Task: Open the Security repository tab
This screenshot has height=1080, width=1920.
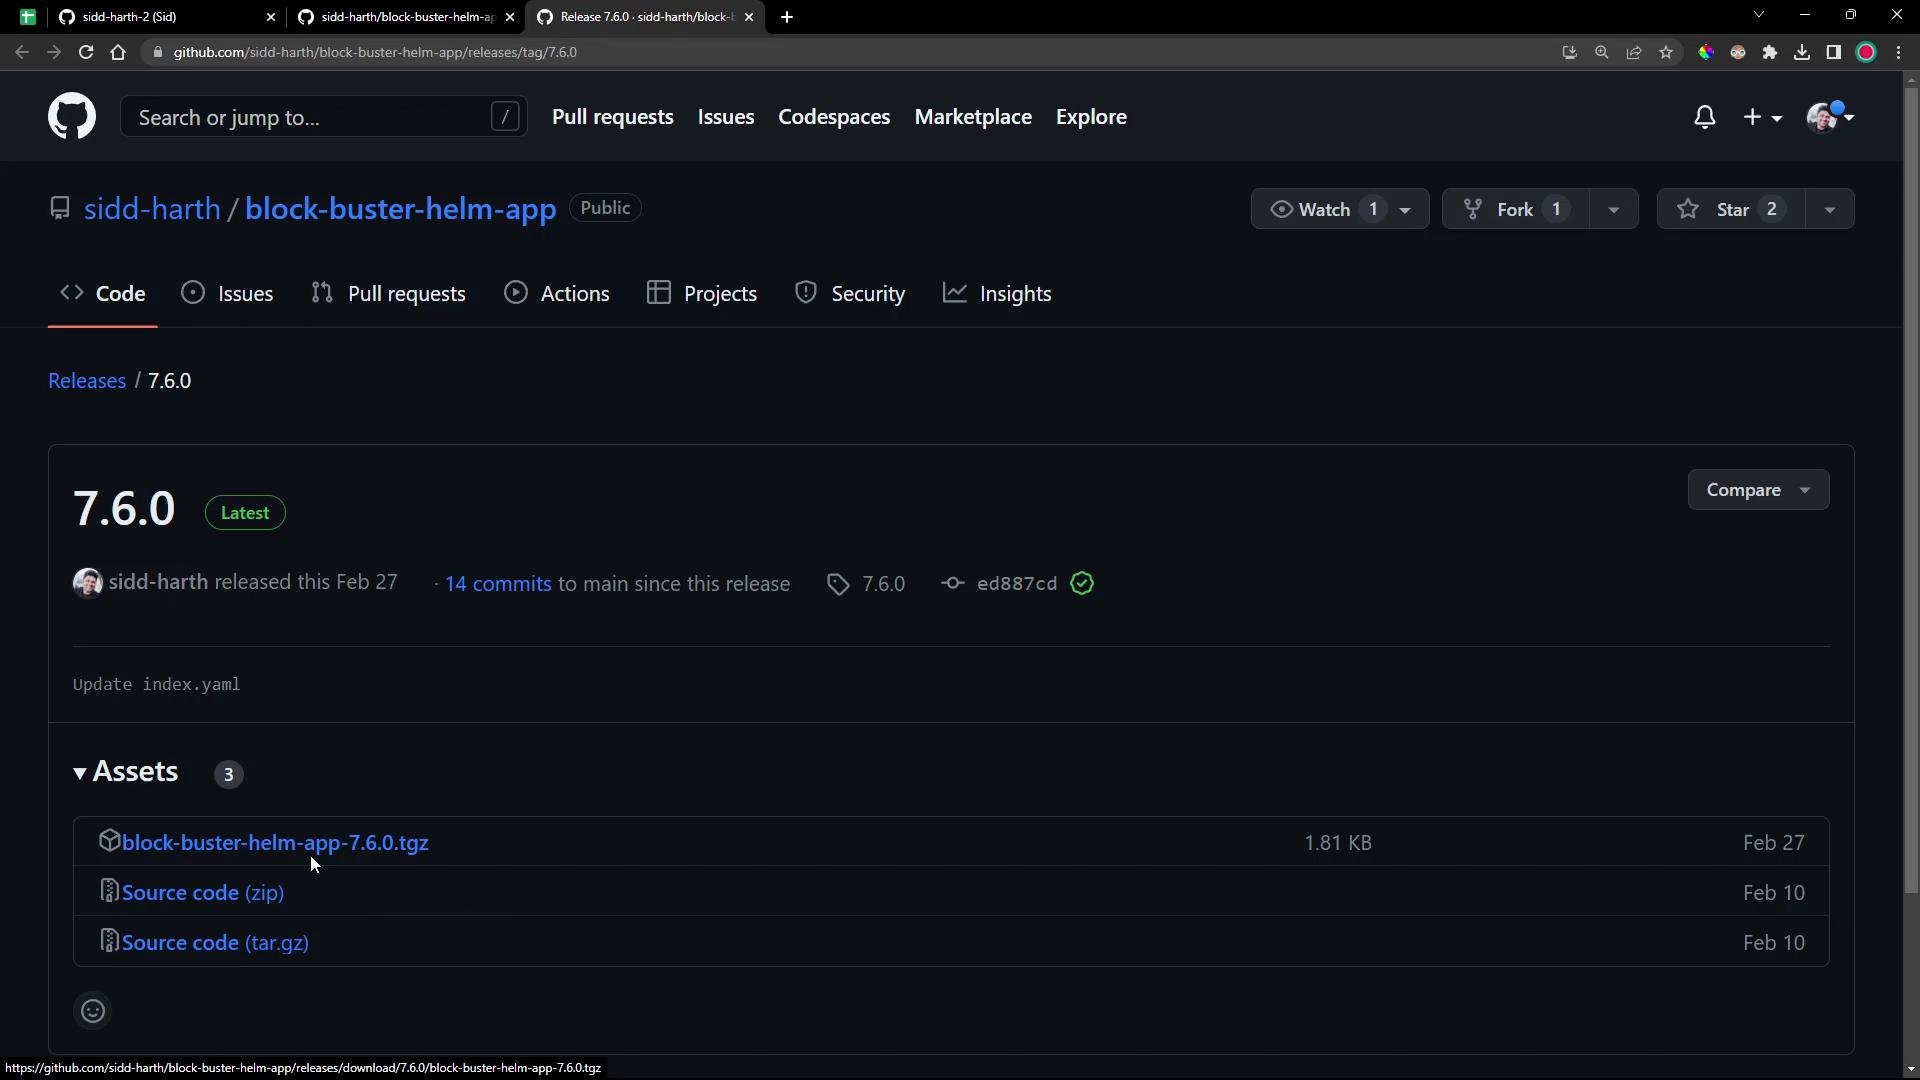Action: pyautogui.click(x=850, y=293)
